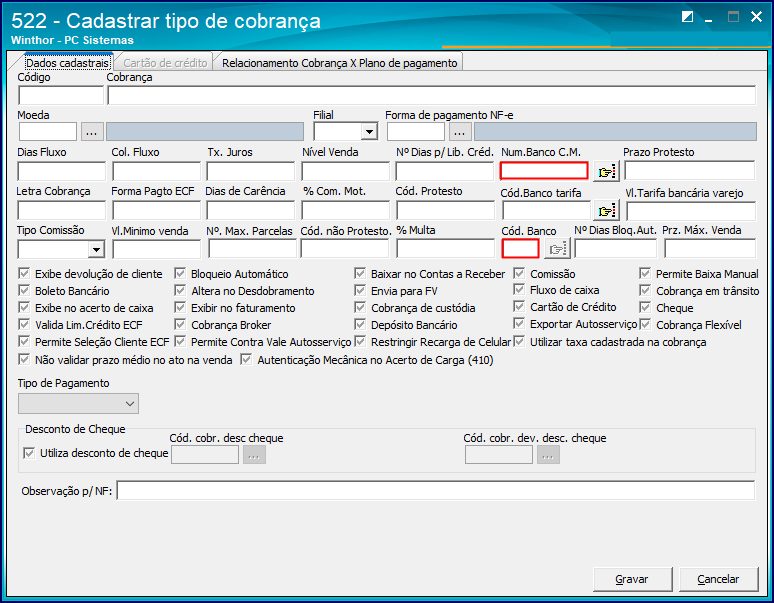
Task: Toggle the Boleto Bancário checkbox
Action: [24, 290]
